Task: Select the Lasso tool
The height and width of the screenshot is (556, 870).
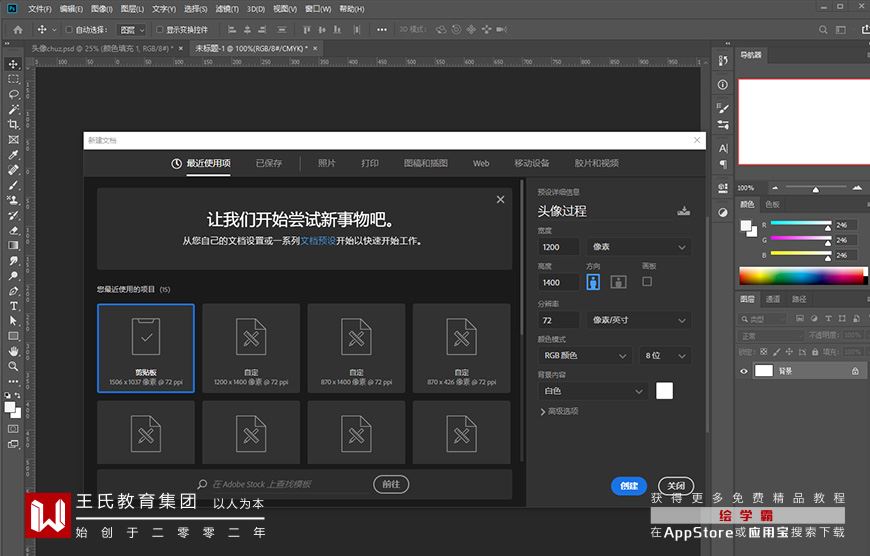Action: pyautogui.click(x=13, y=94)
